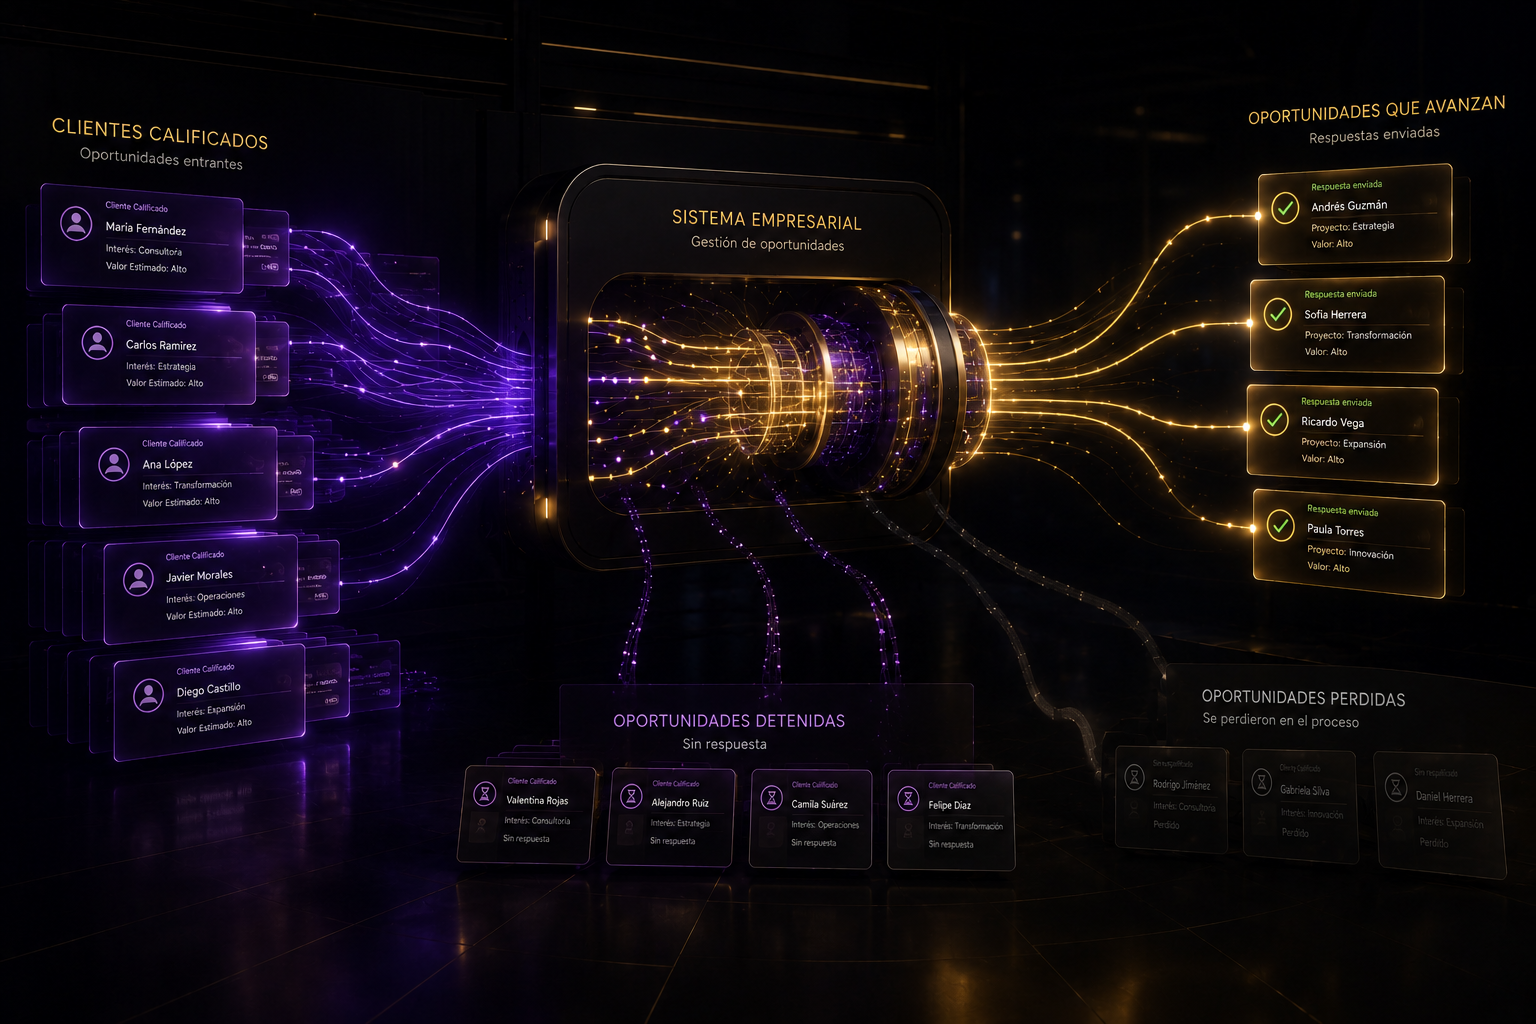
Task: Click Diego Castillo's avatar icon
Action: click(148, 694)
